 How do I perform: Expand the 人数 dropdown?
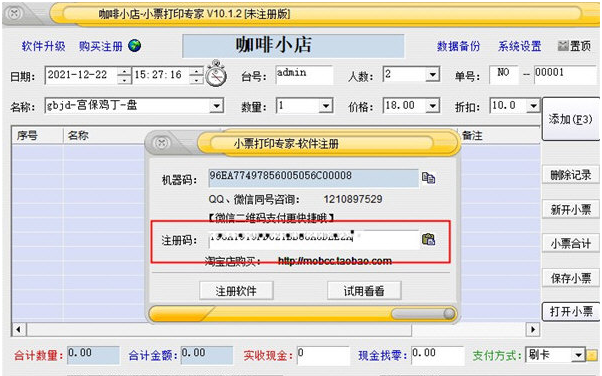(433, 74)
